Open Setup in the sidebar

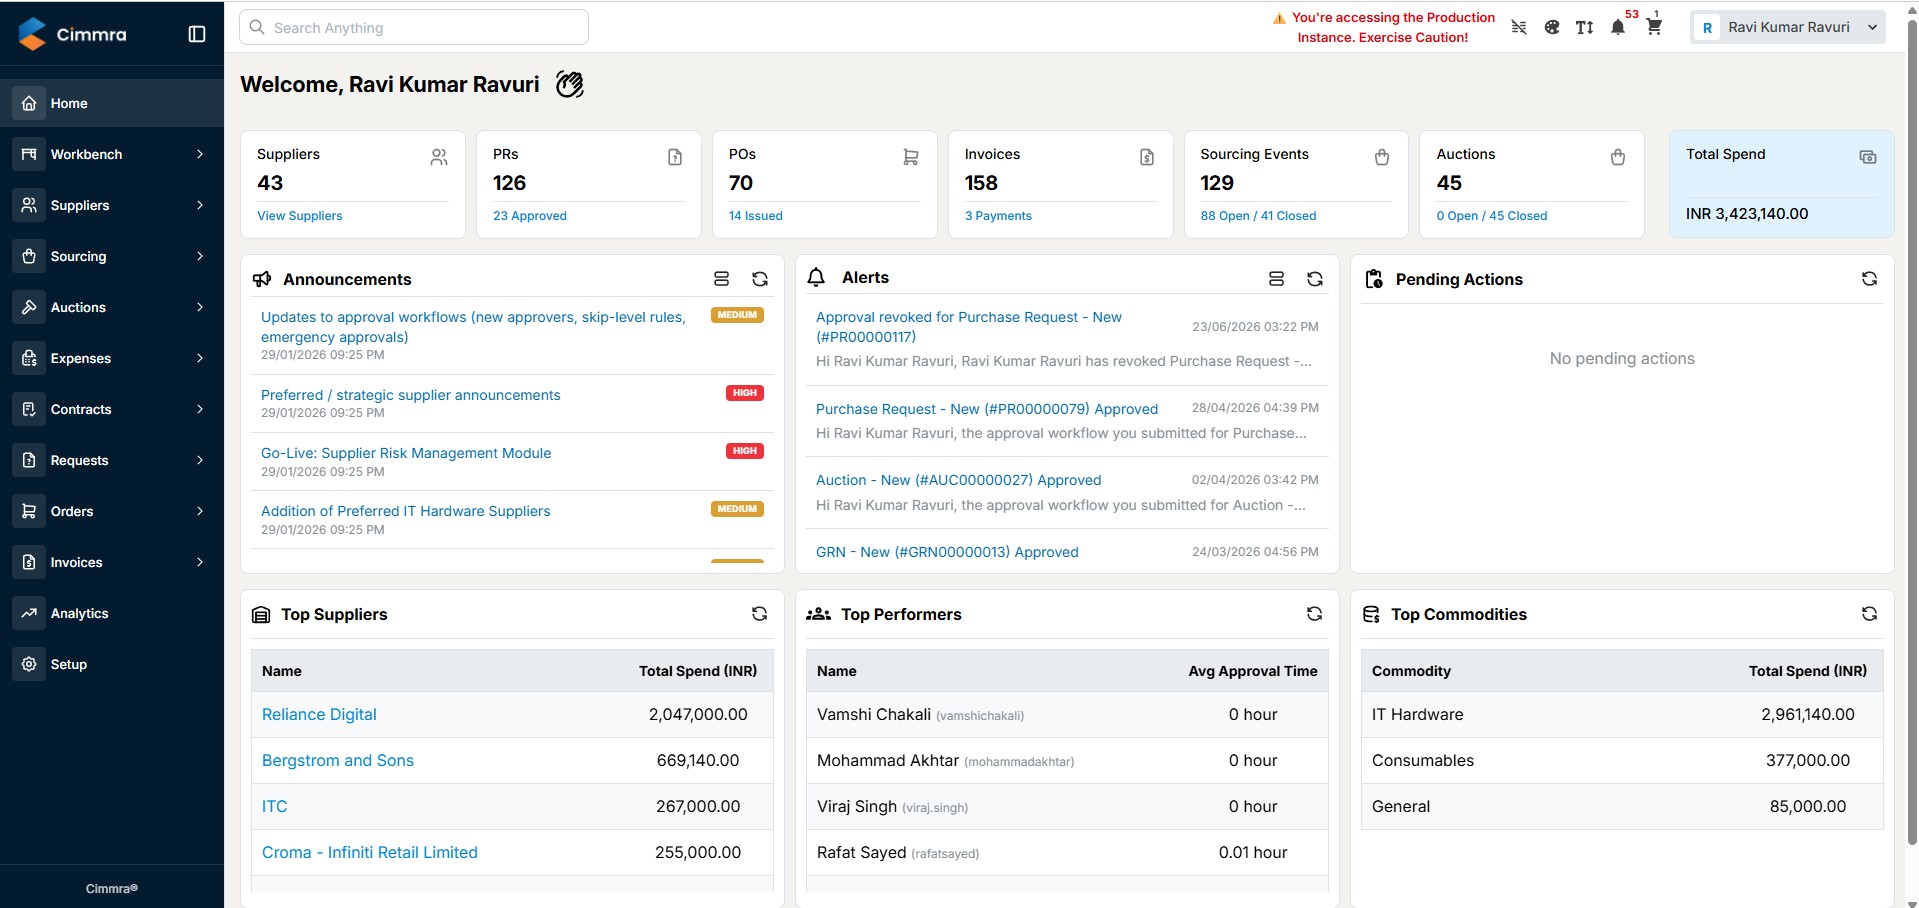coord(112,664)
